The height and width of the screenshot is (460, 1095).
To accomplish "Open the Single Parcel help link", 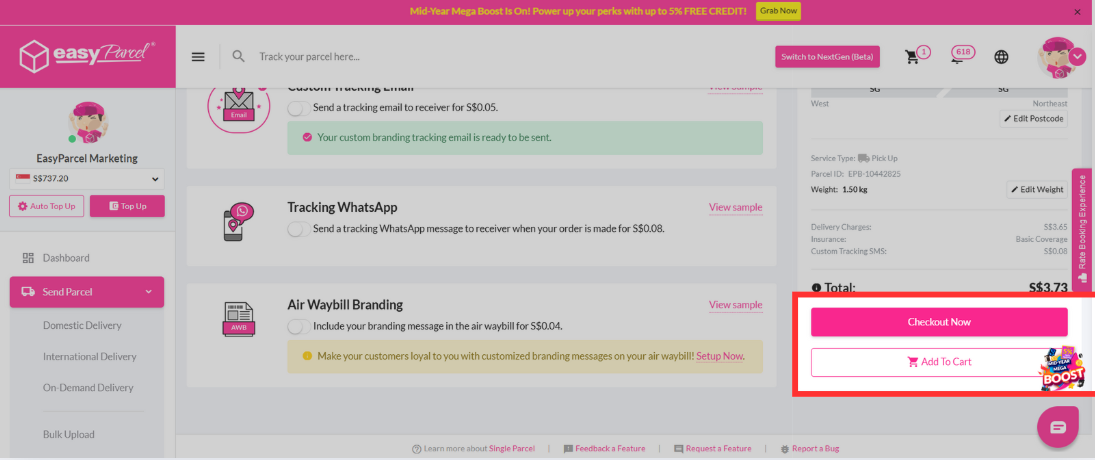I will [x=513, y=448].
